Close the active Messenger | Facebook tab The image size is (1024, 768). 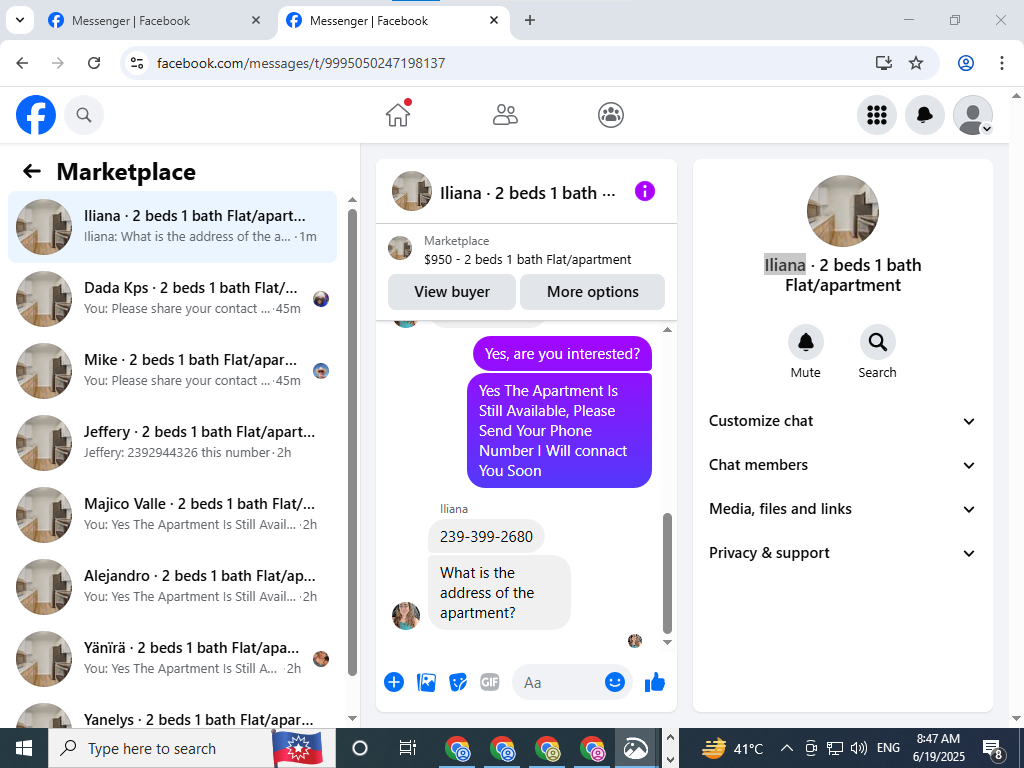point(494,20)
